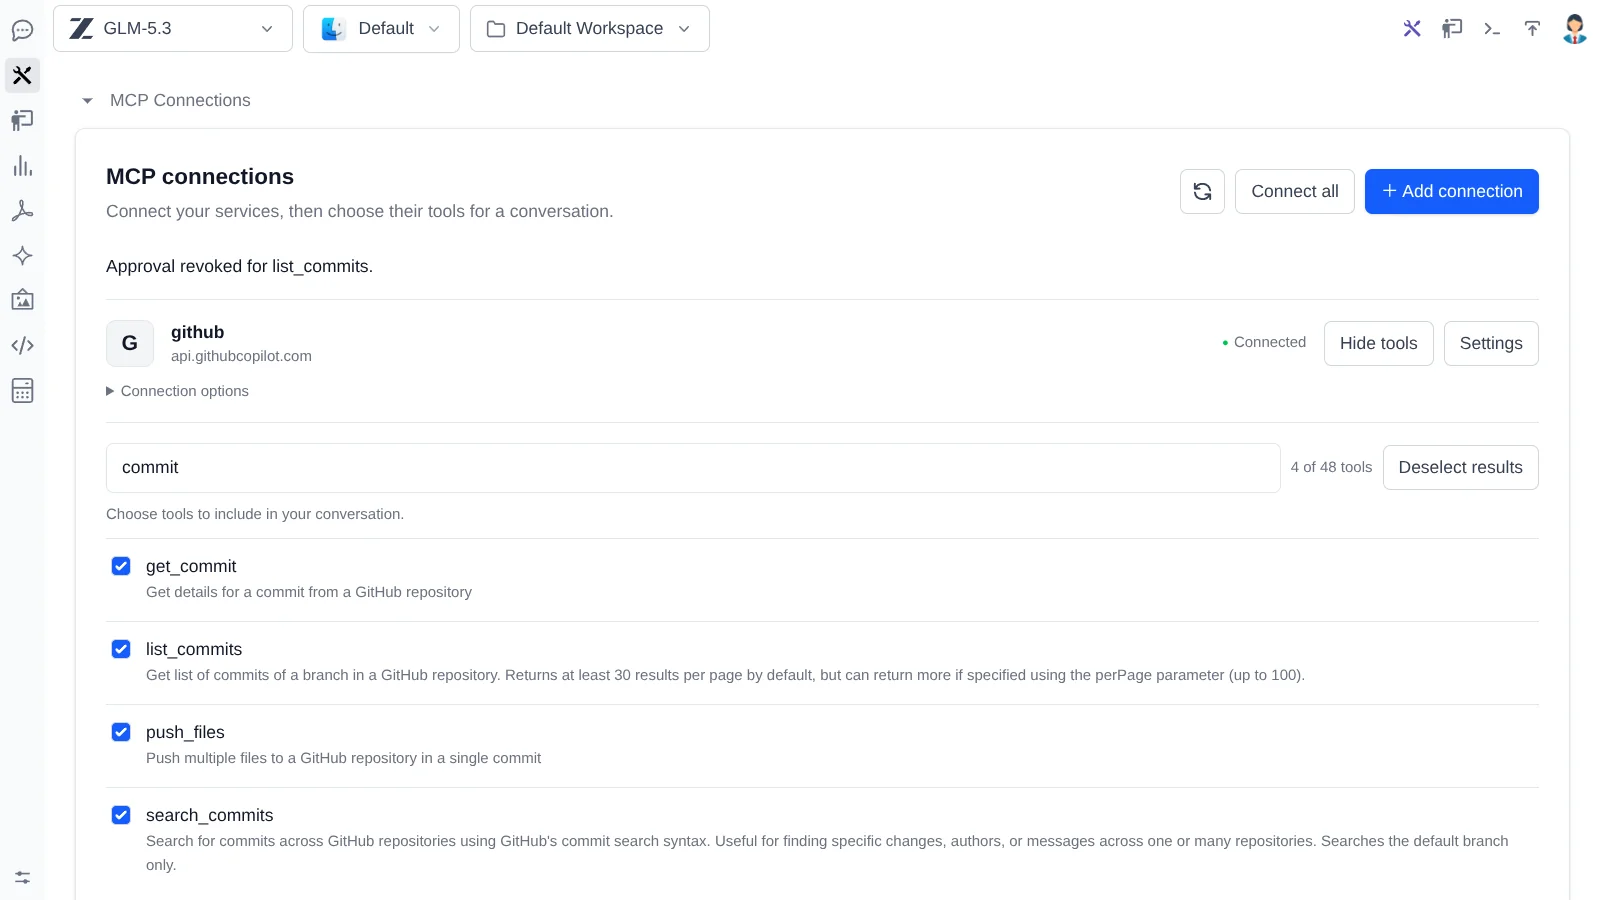Screen dimensions: 1600x900
Task: Click the sparkle star icon in sidebar
Action: (22, 255)
